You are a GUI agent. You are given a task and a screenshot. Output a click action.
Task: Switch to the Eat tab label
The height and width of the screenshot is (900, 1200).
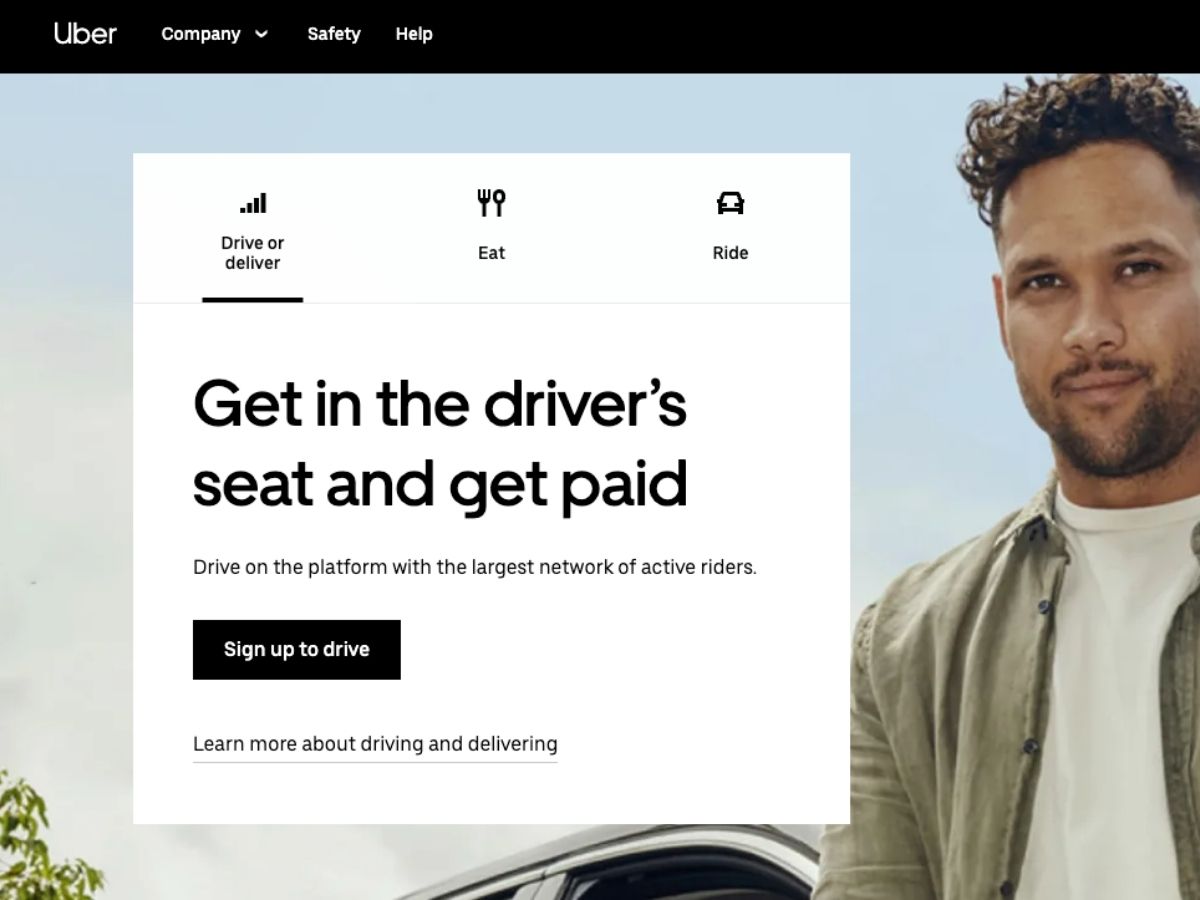point(491,253)
